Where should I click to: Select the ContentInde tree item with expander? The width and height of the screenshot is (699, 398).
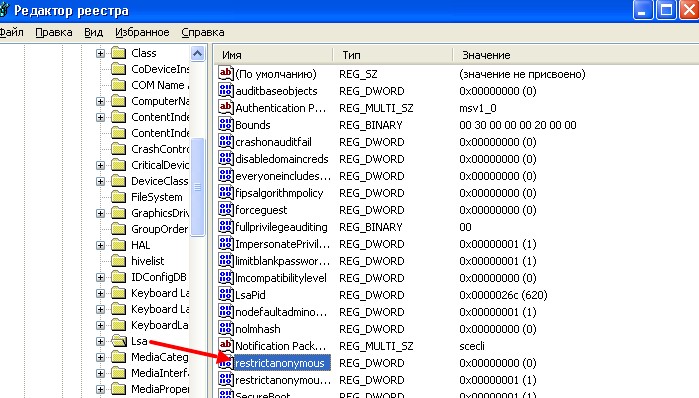[160, 117]
